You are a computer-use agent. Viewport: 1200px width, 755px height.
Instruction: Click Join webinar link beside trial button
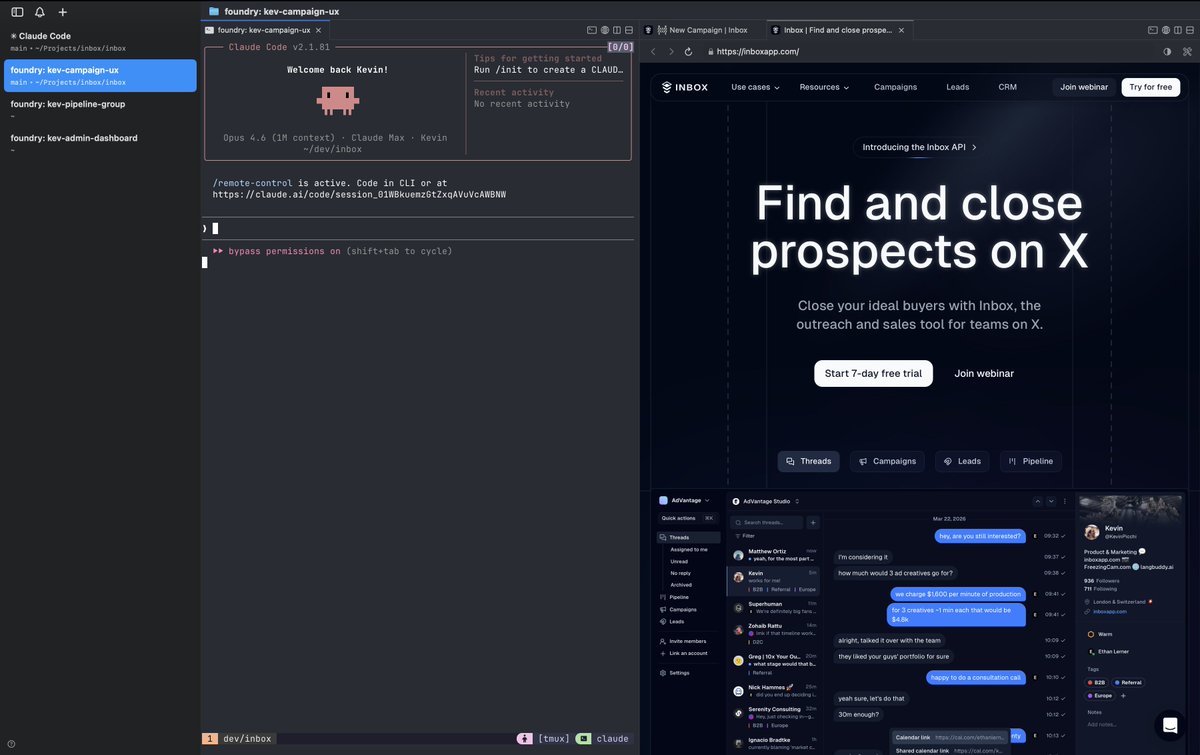[984, 373]
